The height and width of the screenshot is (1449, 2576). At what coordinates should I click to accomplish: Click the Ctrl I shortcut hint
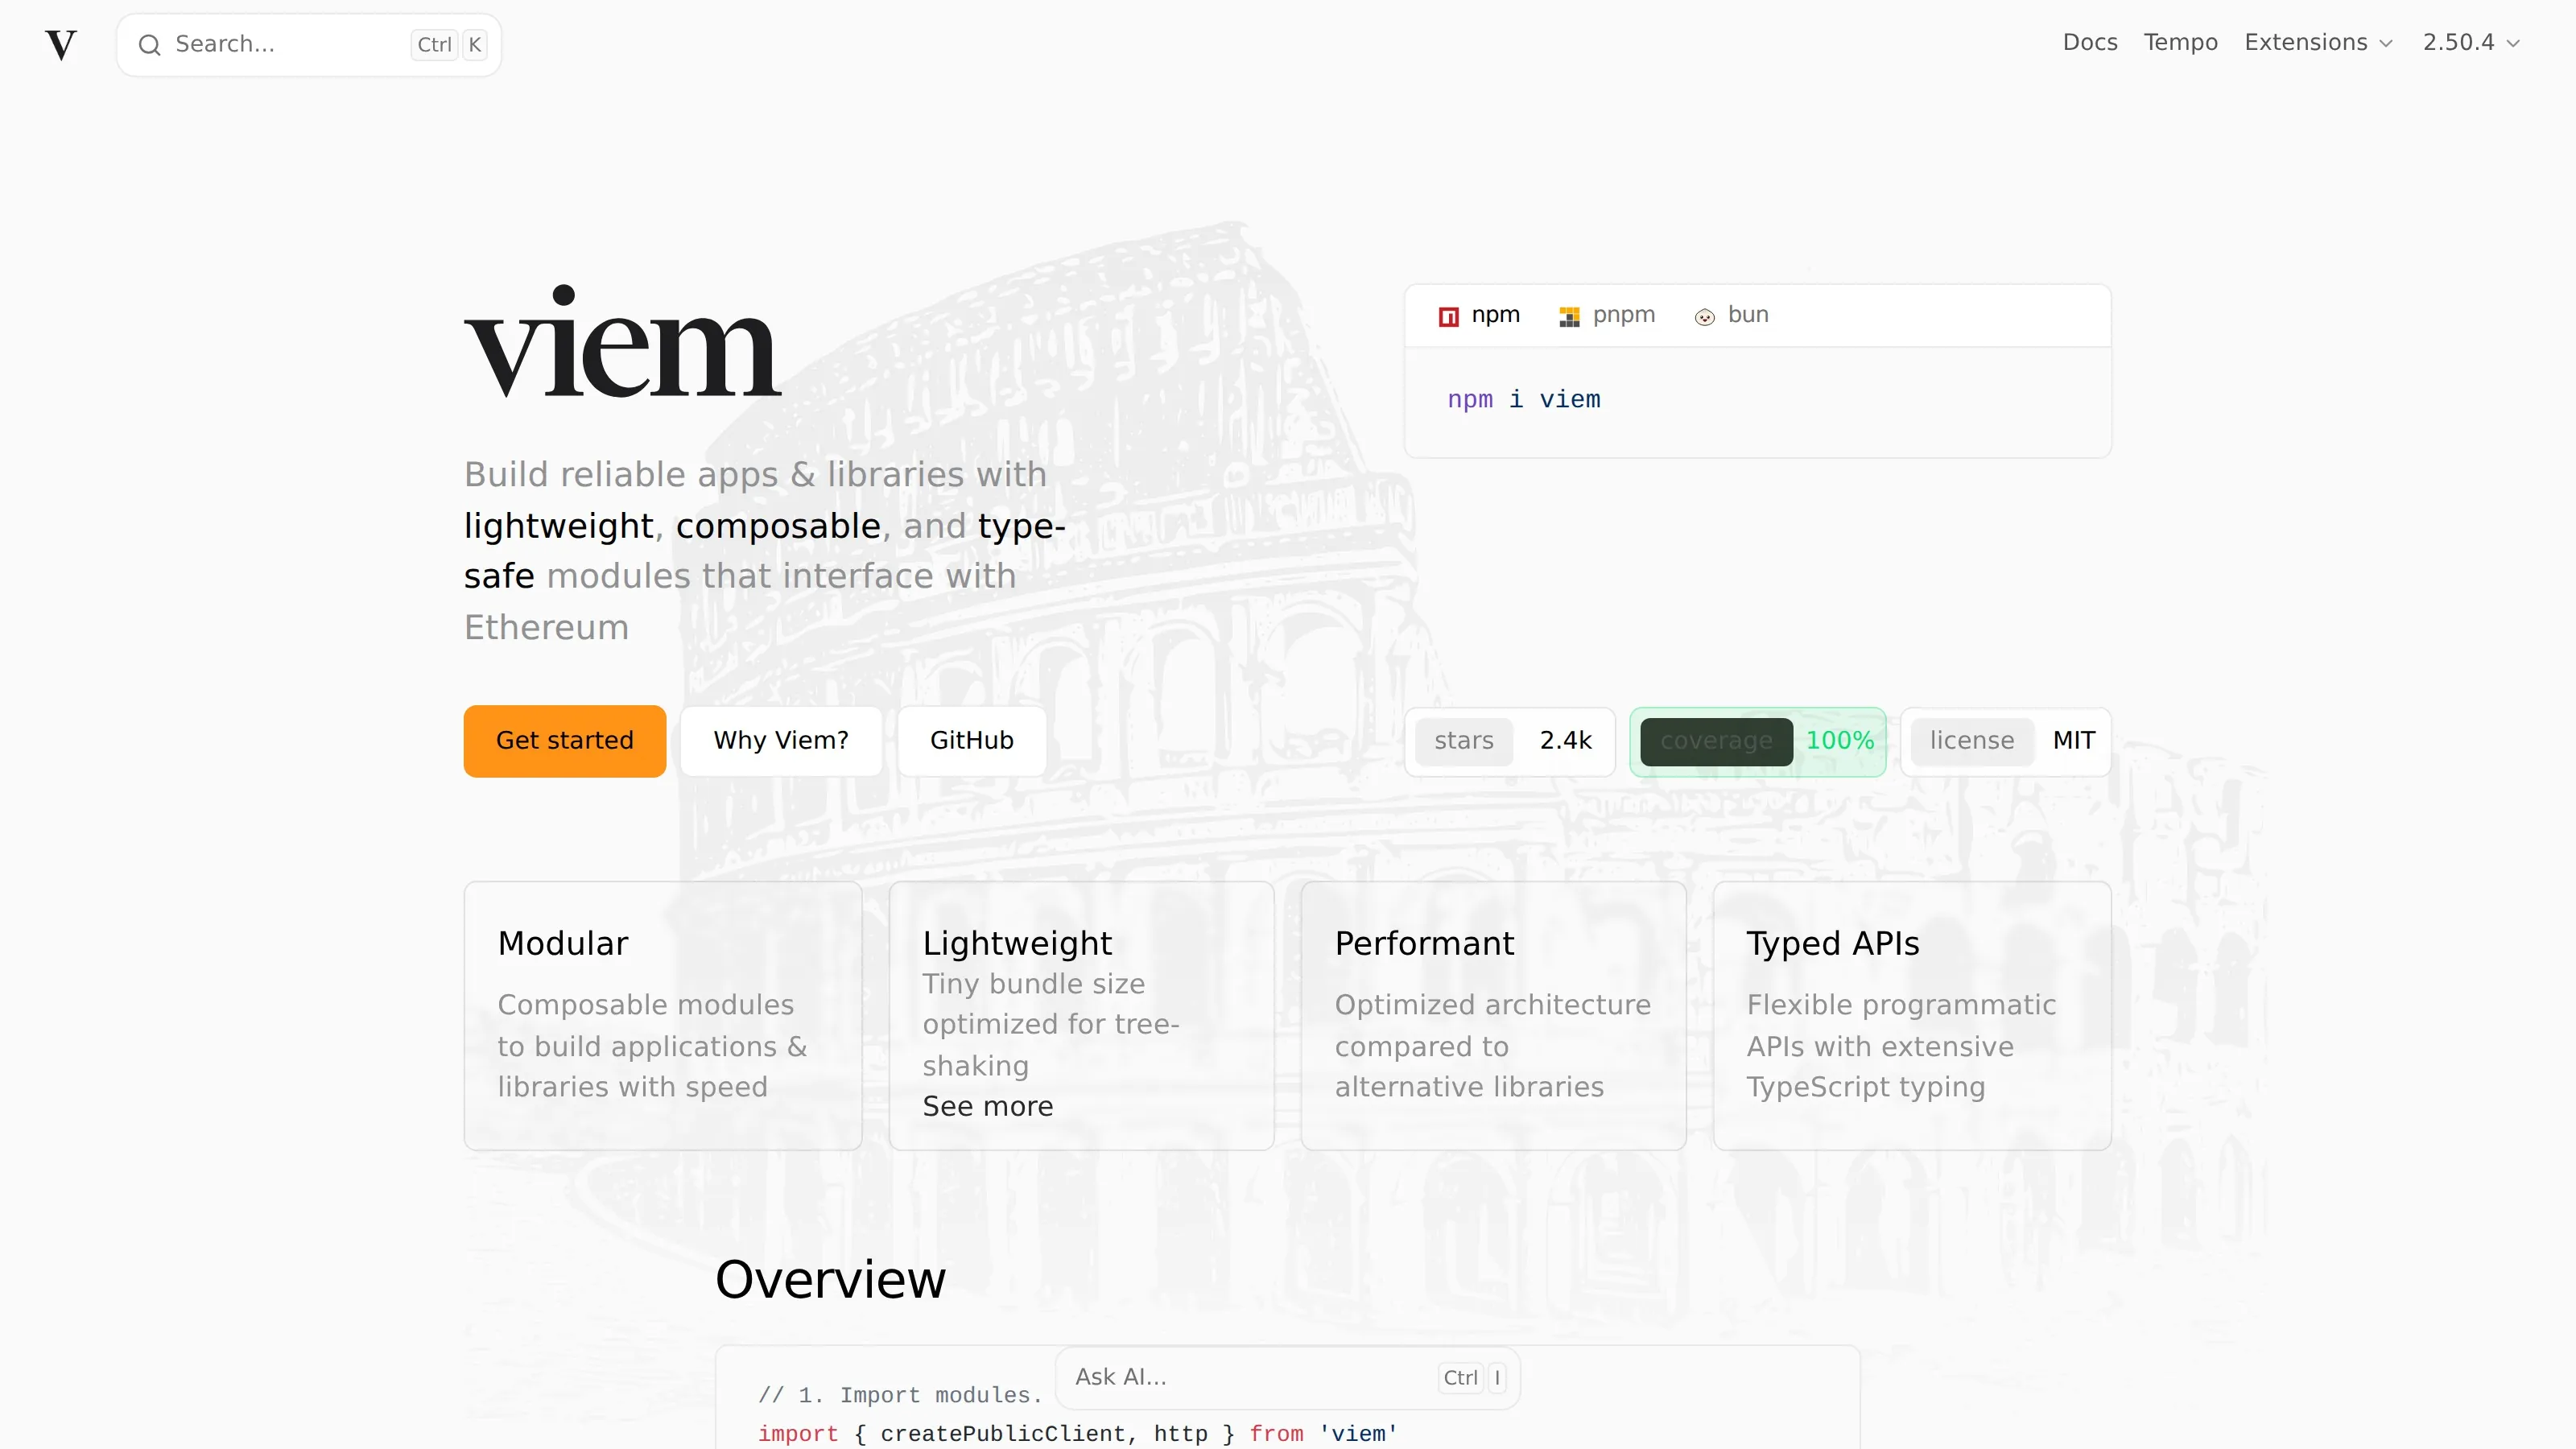(1472, 1378)
